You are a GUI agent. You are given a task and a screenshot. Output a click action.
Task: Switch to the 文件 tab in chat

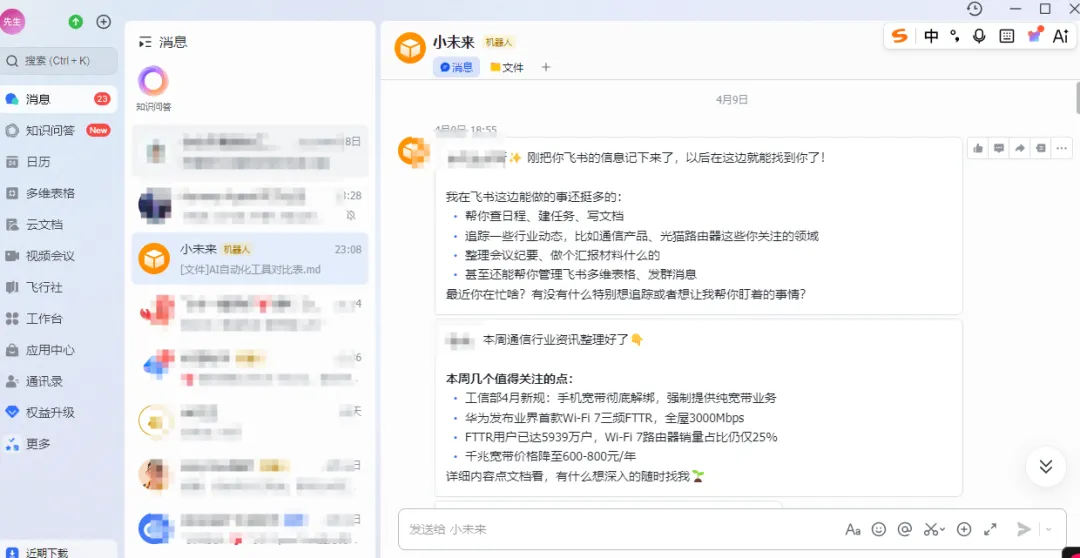point(507,68)
